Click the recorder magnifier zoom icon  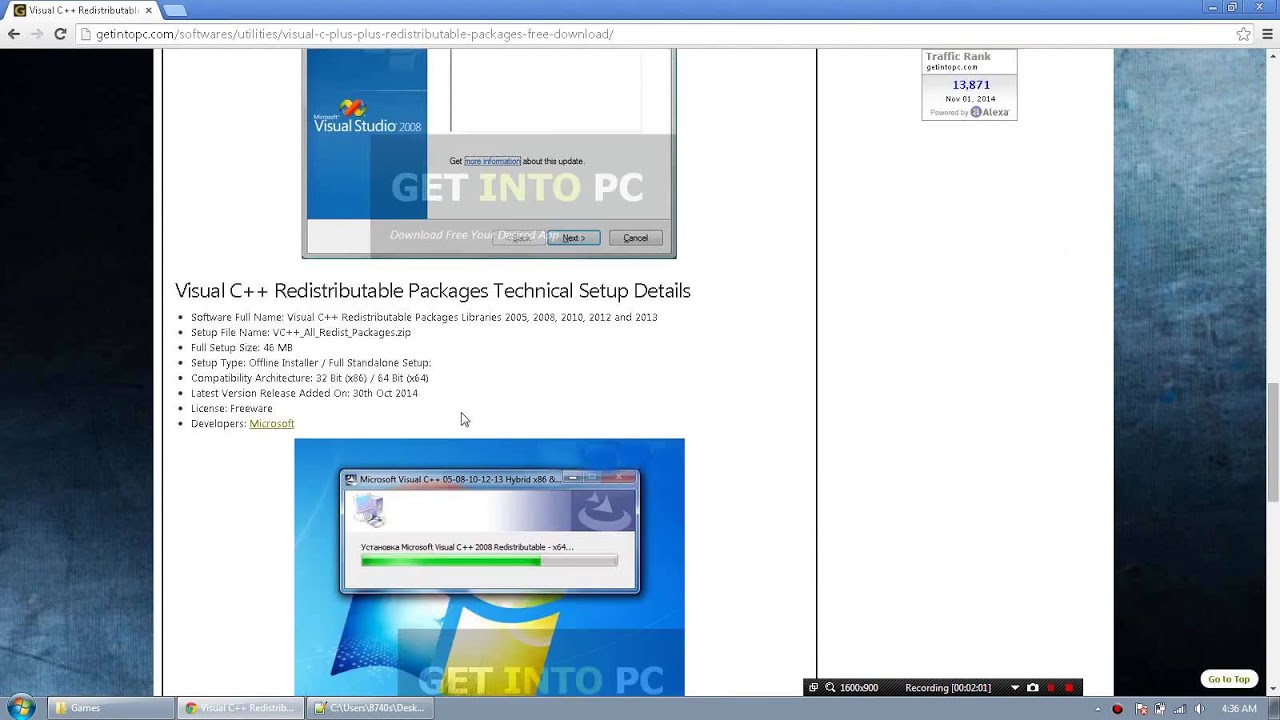[x=830, y=688]
